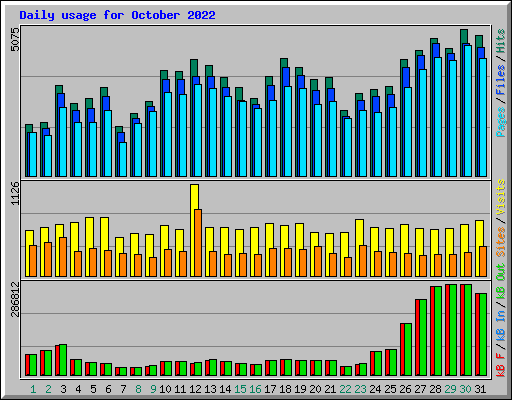Select day 21 on the x-axis
This screenshot has width=512, height=400.
330,389
